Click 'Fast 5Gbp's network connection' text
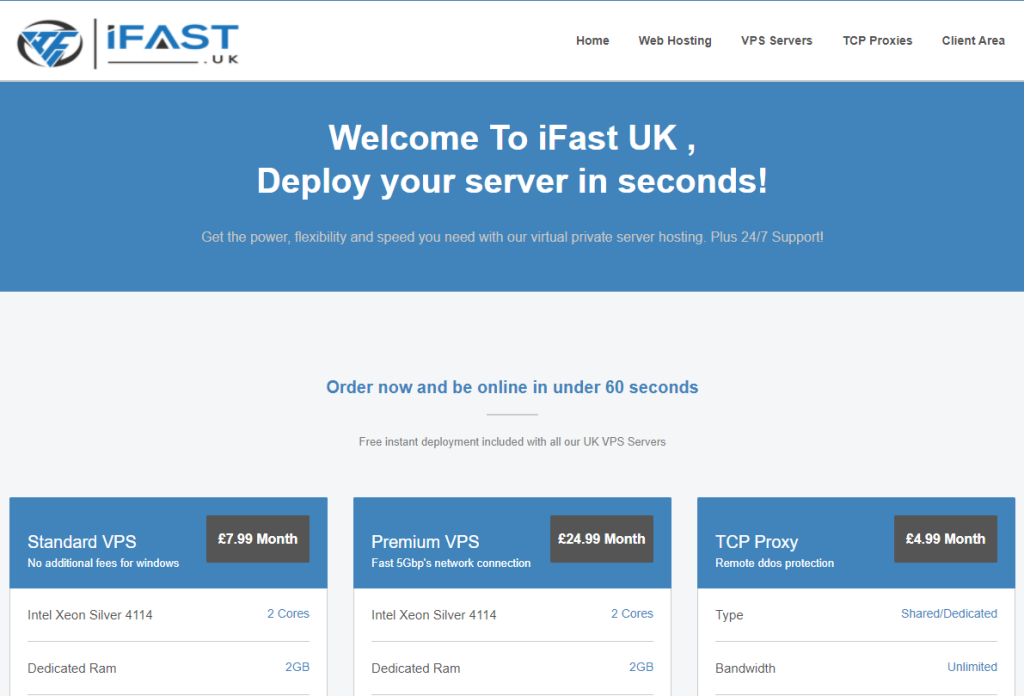This screenshot has width=1024, height=696. click(x=451, y=563)
